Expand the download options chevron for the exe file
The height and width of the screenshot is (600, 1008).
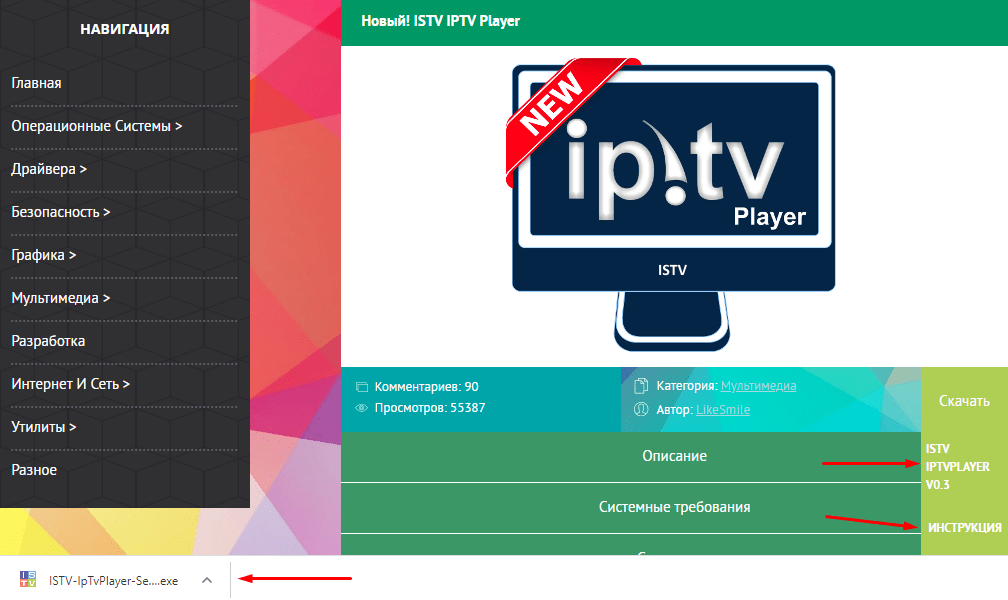(205, 579)
